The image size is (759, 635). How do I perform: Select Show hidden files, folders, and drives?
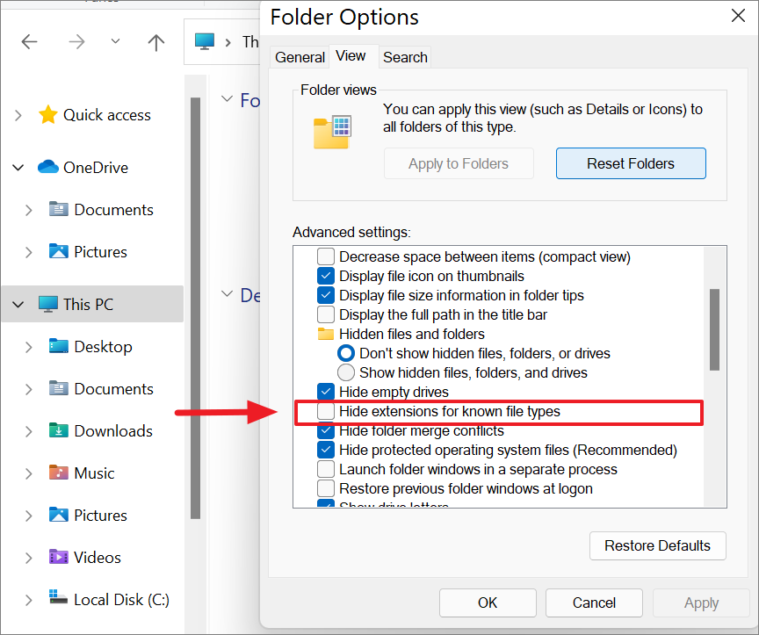tap(346, 373)
